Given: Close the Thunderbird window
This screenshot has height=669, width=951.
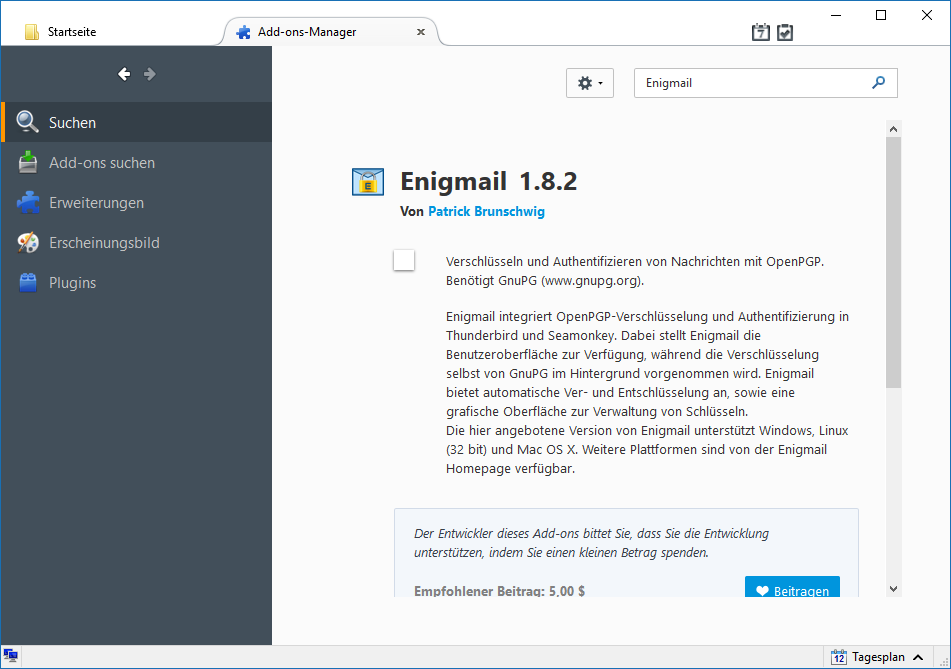Looking at the screenshot, I should pyautogui.click(x=927, y=15).
